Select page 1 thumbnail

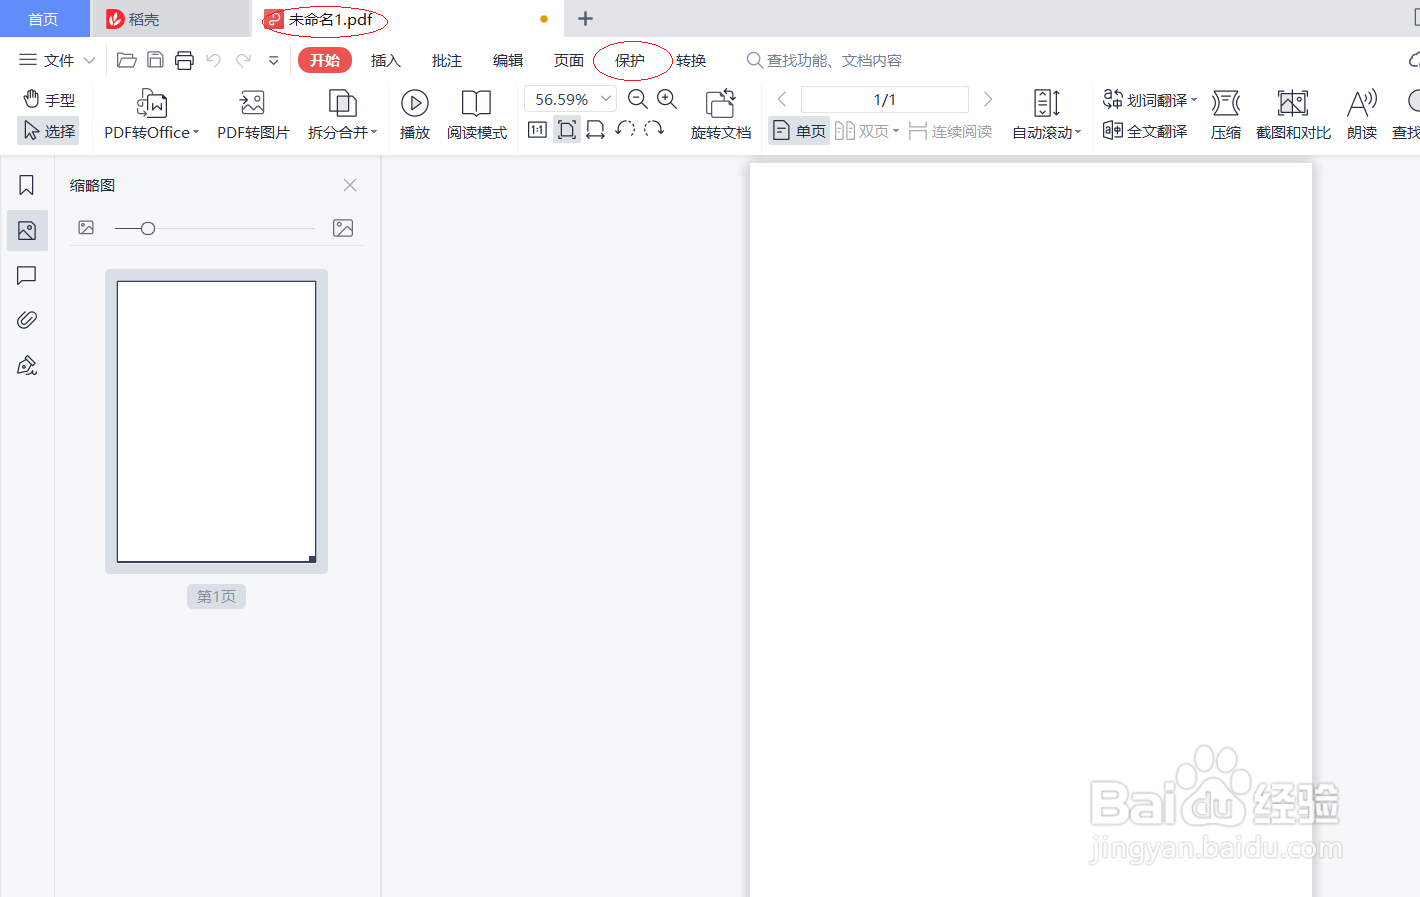pos(216,421)
